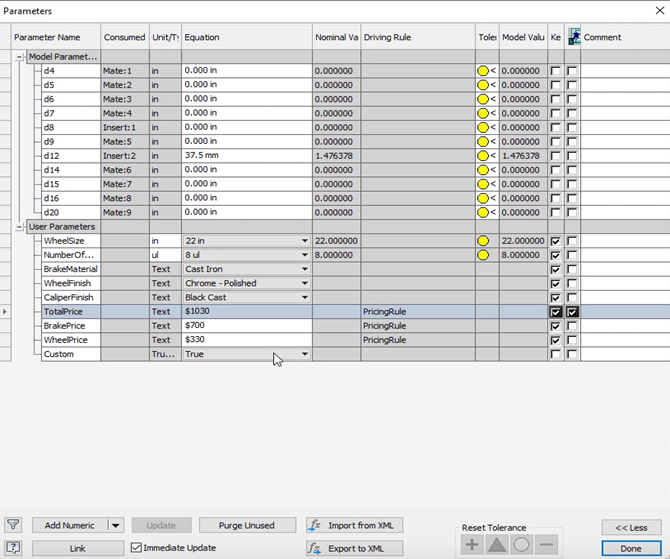The image size is (670, 559).
Task: Uncheck the export checkbox for TotalPrice
Action: tap(572, 312)
